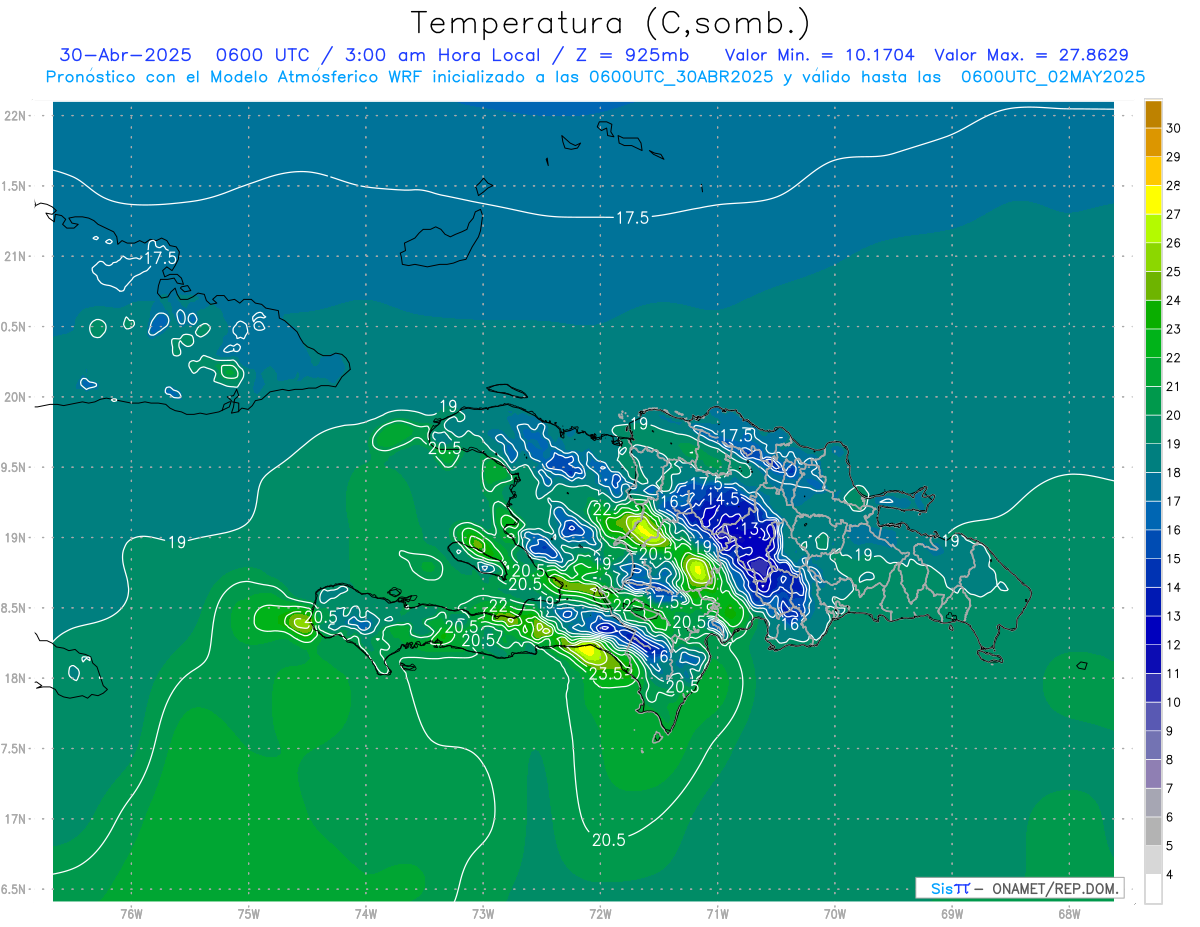
Task: Click the 75W longitude axis label
Action: (248, 914)
